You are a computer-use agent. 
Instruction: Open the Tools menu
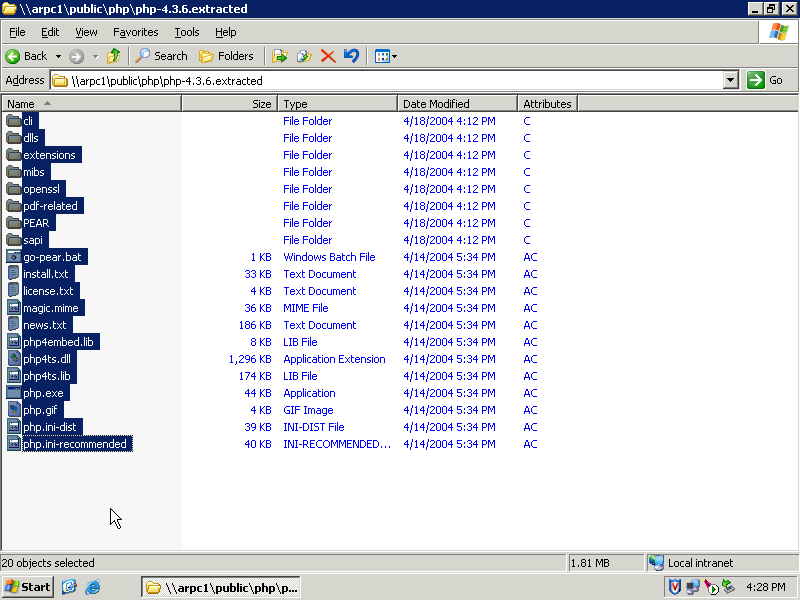(x=187, y=32)
